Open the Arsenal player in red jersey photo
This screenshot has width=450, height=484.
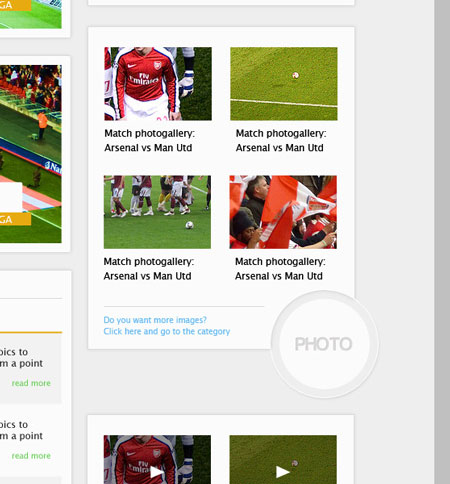click(158, 84)
